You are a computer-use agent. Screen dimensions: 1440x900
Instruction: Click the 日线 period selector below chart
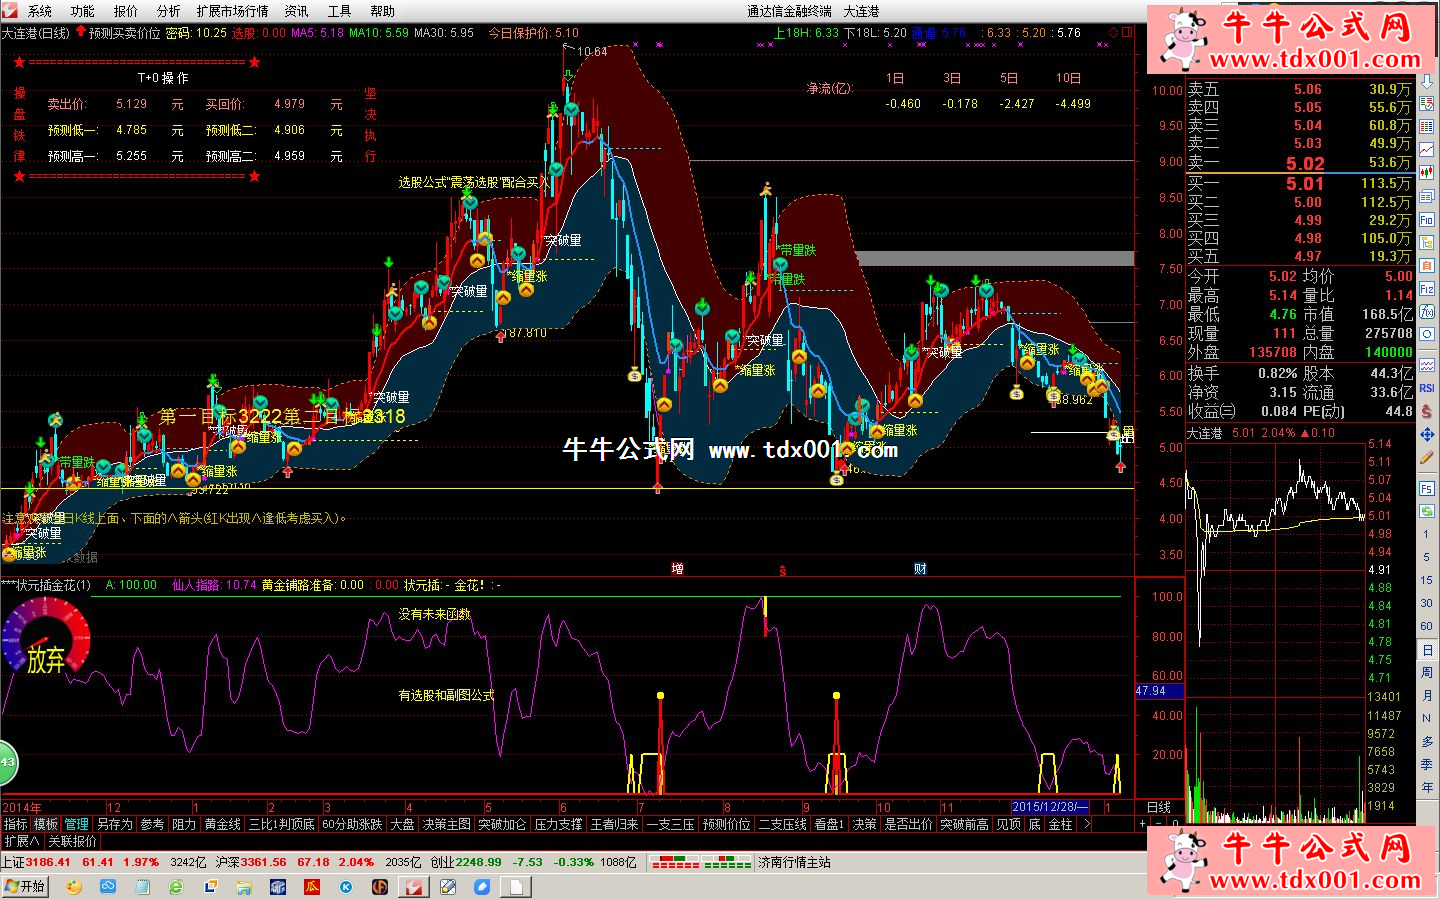click(1159, 807)
